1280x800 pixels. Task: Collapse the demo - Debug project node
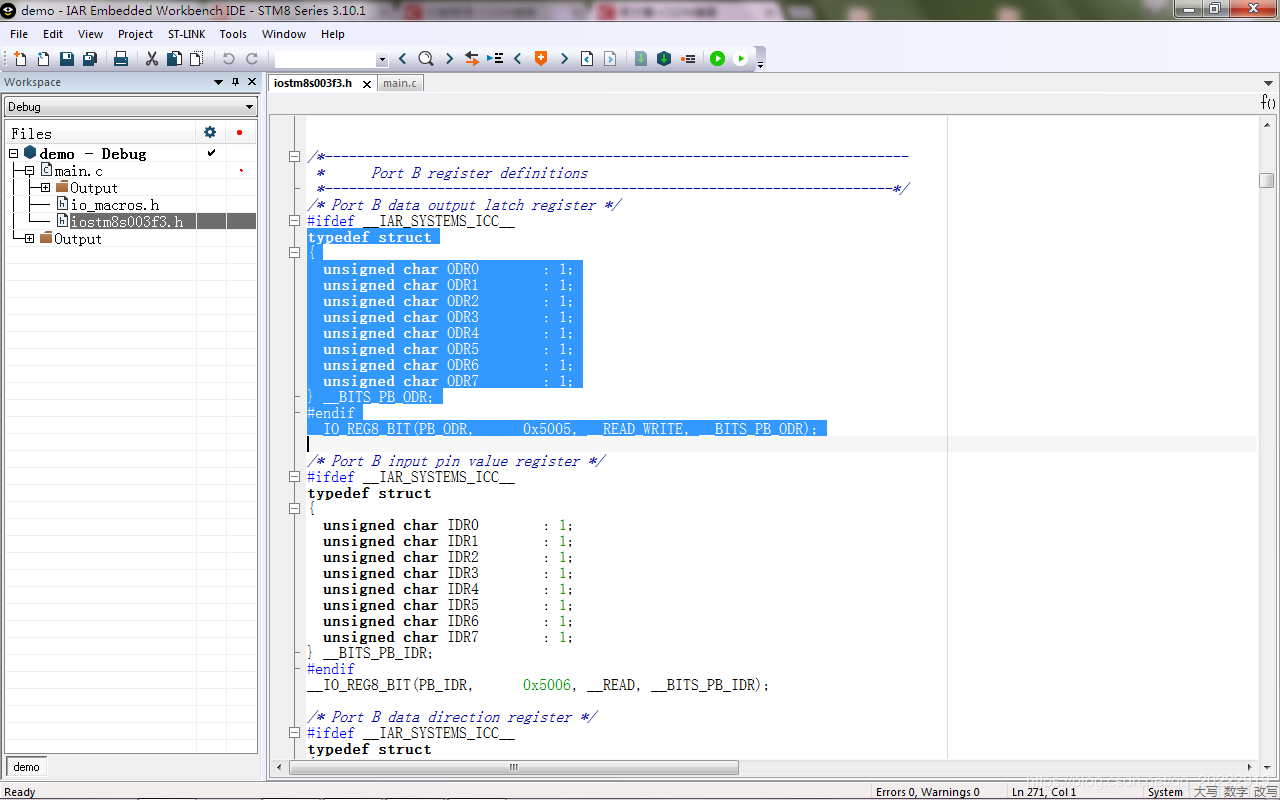14,154
